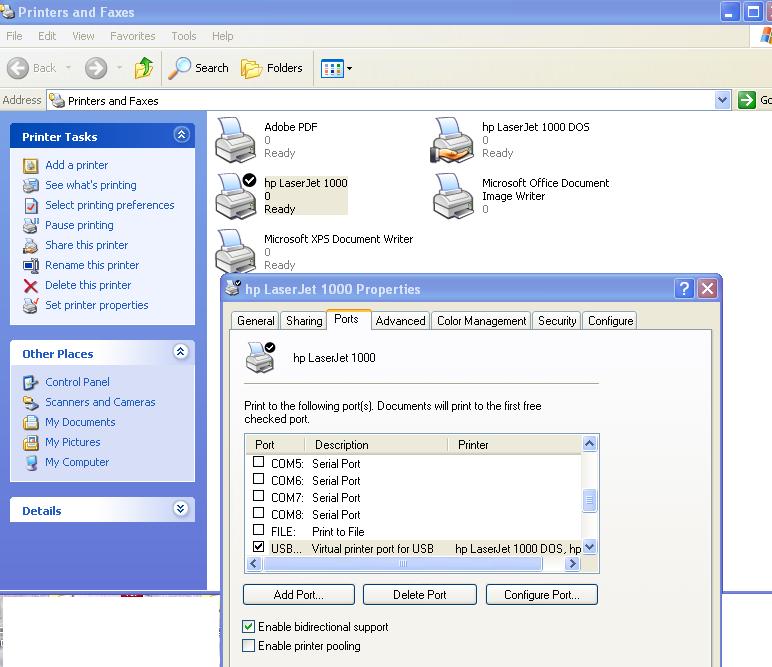
Task: Uncheck the USB virtual printer port checkbox
Action: click(259, 548)
